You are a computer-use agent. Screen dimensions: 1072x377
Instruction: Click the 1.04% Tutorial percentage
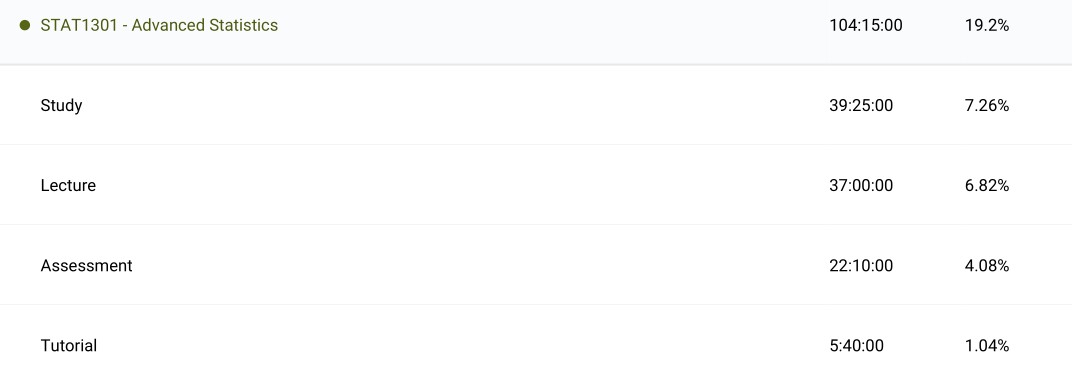[x=987, y=346]
